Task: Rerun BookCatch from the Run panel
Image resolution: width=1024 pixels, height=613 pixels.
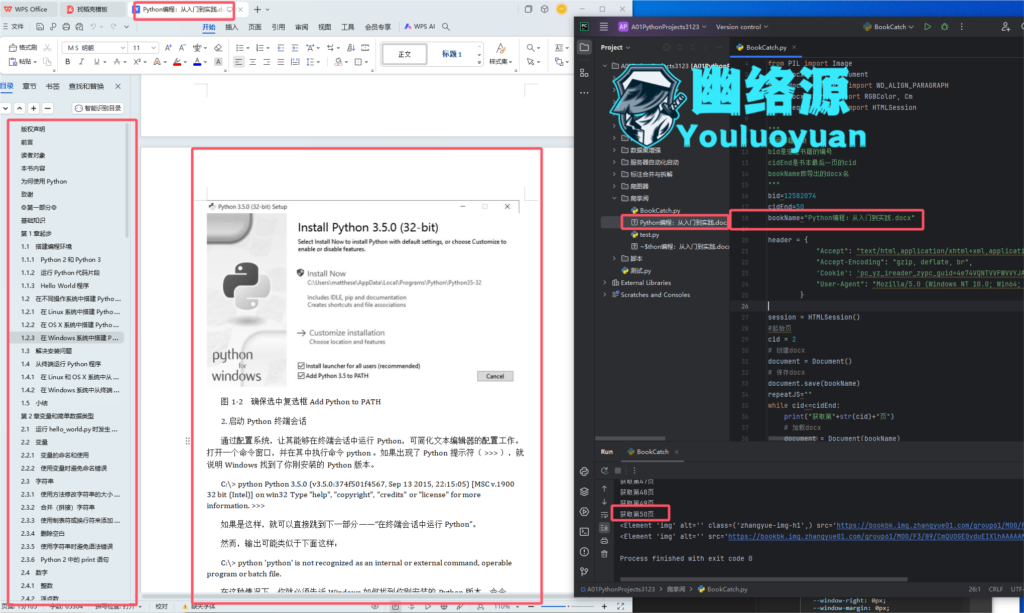Action: point(605,470)
